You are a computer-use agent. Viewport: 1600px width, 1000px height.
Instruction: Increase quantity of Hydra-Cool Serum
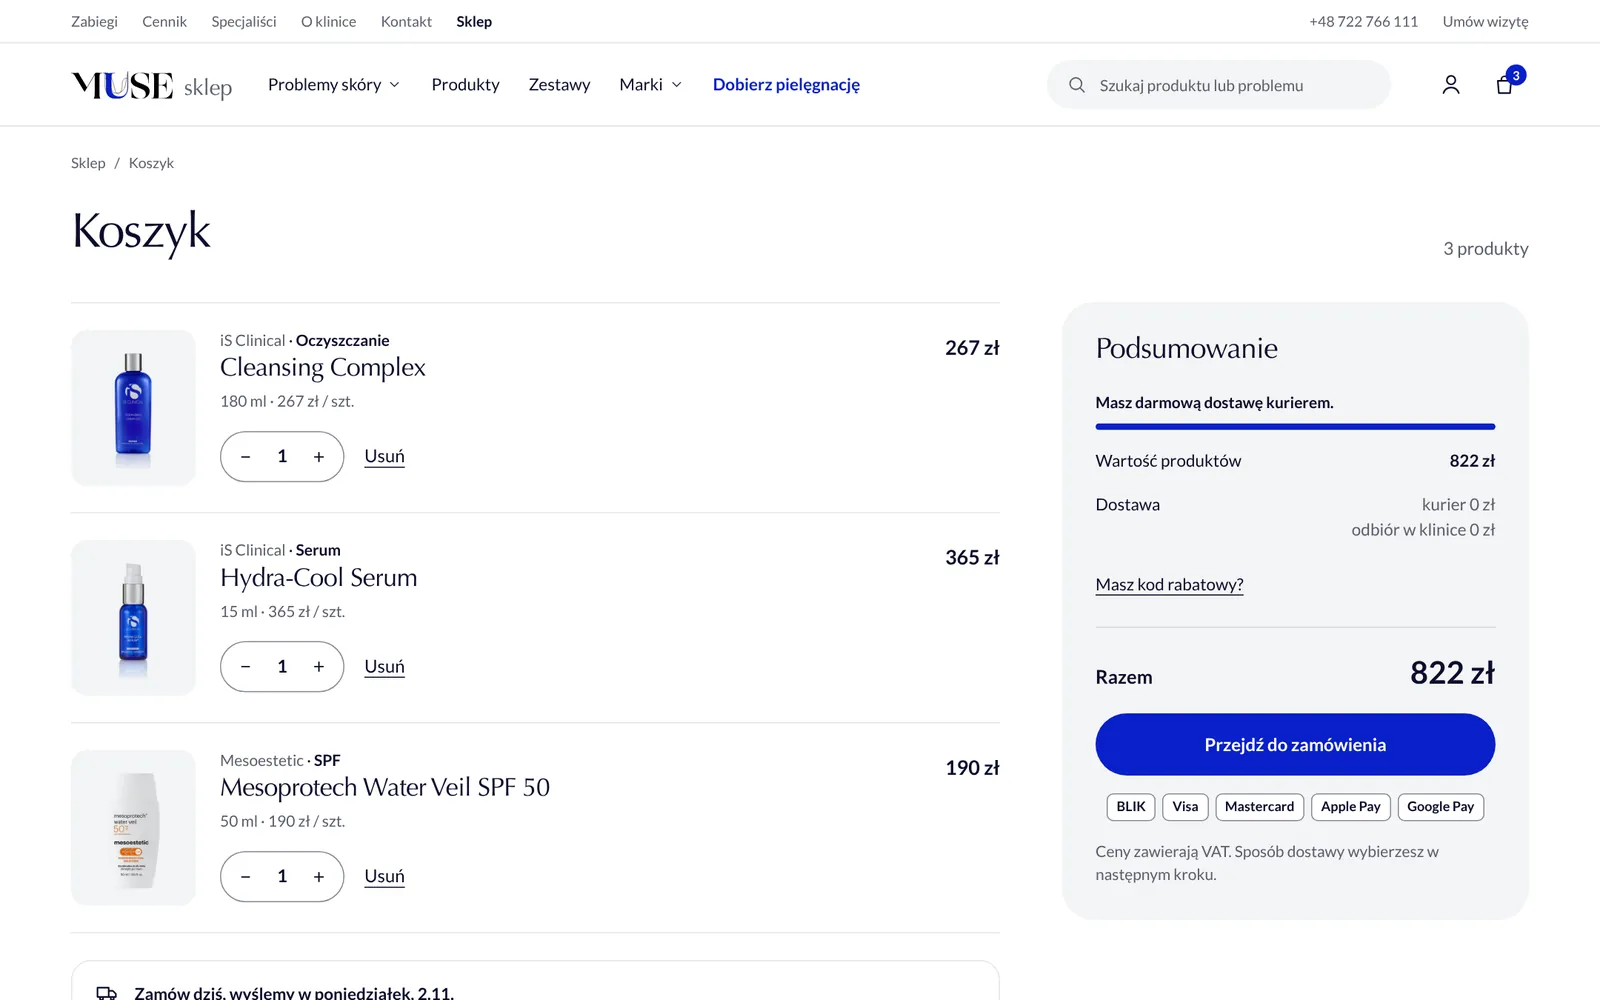pyautogui.click(x=319, y=667)
